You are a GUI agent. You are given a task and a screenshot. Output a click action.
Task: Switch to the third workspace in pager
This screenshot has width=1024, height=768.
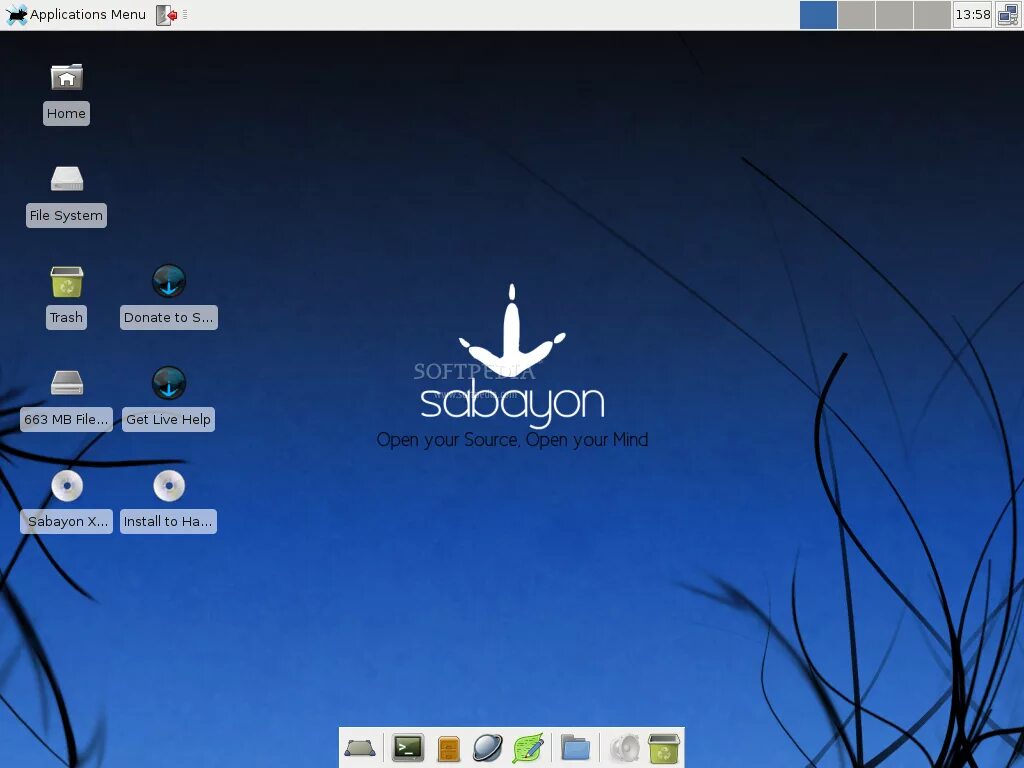point(893,14)
